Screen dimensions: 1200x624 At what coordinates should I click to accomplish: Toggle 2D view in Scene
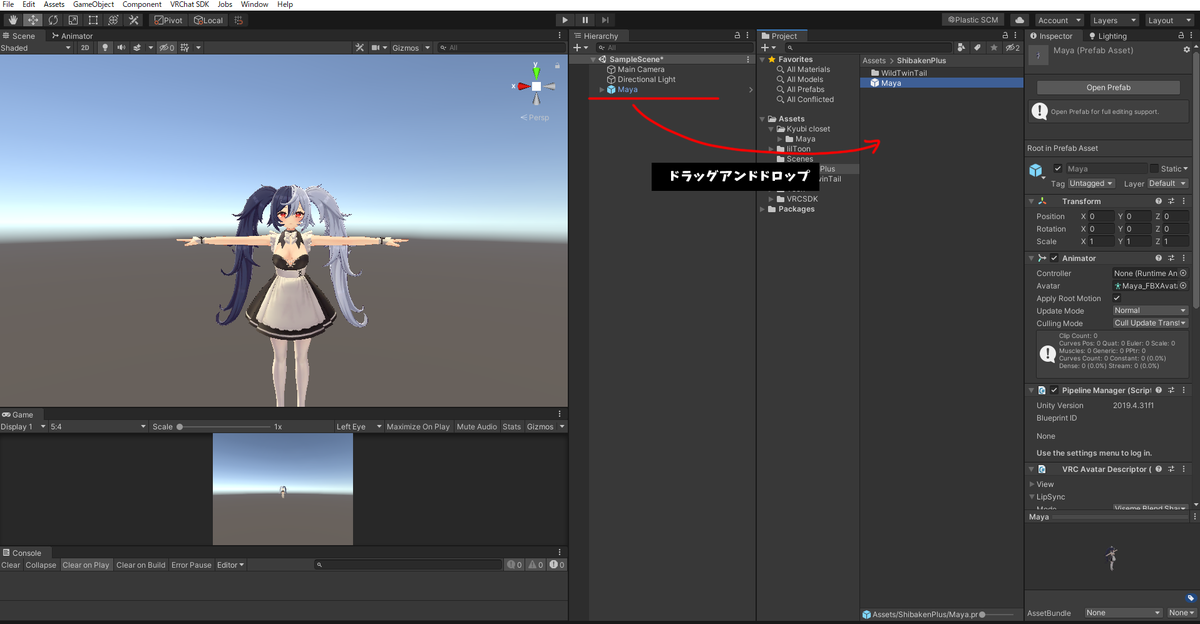point(85,48)
